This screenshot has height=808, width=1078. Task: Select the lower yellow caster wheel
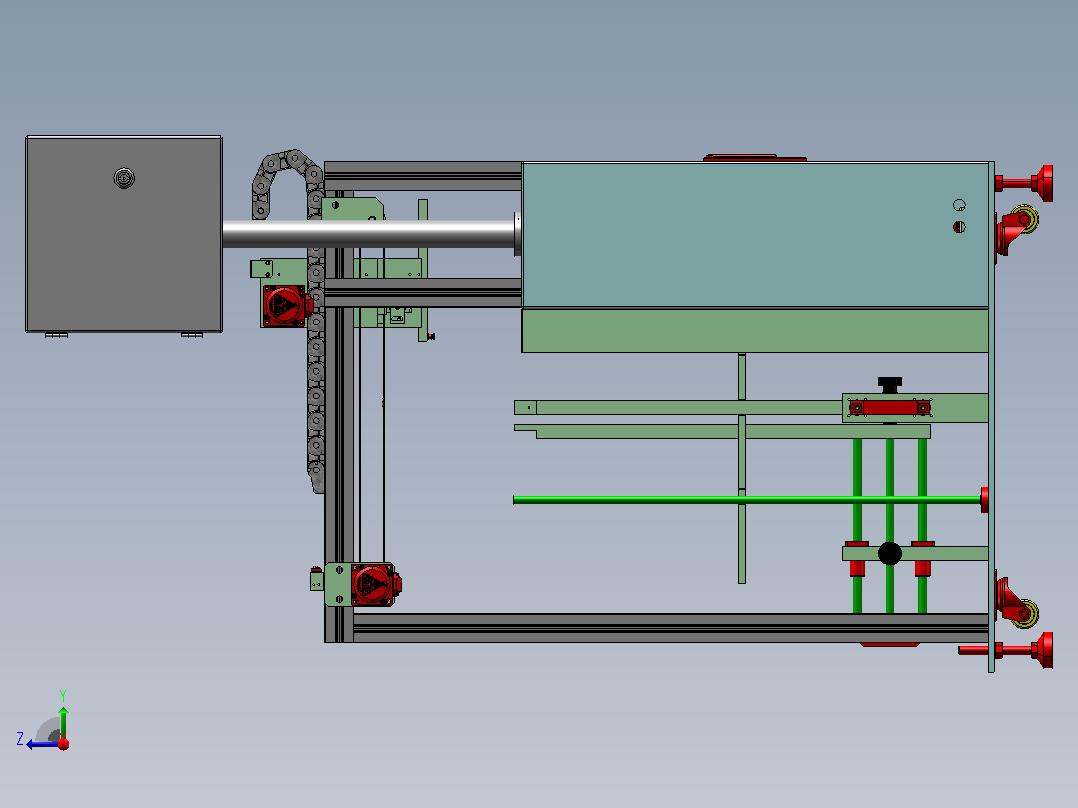point(1025,613)
